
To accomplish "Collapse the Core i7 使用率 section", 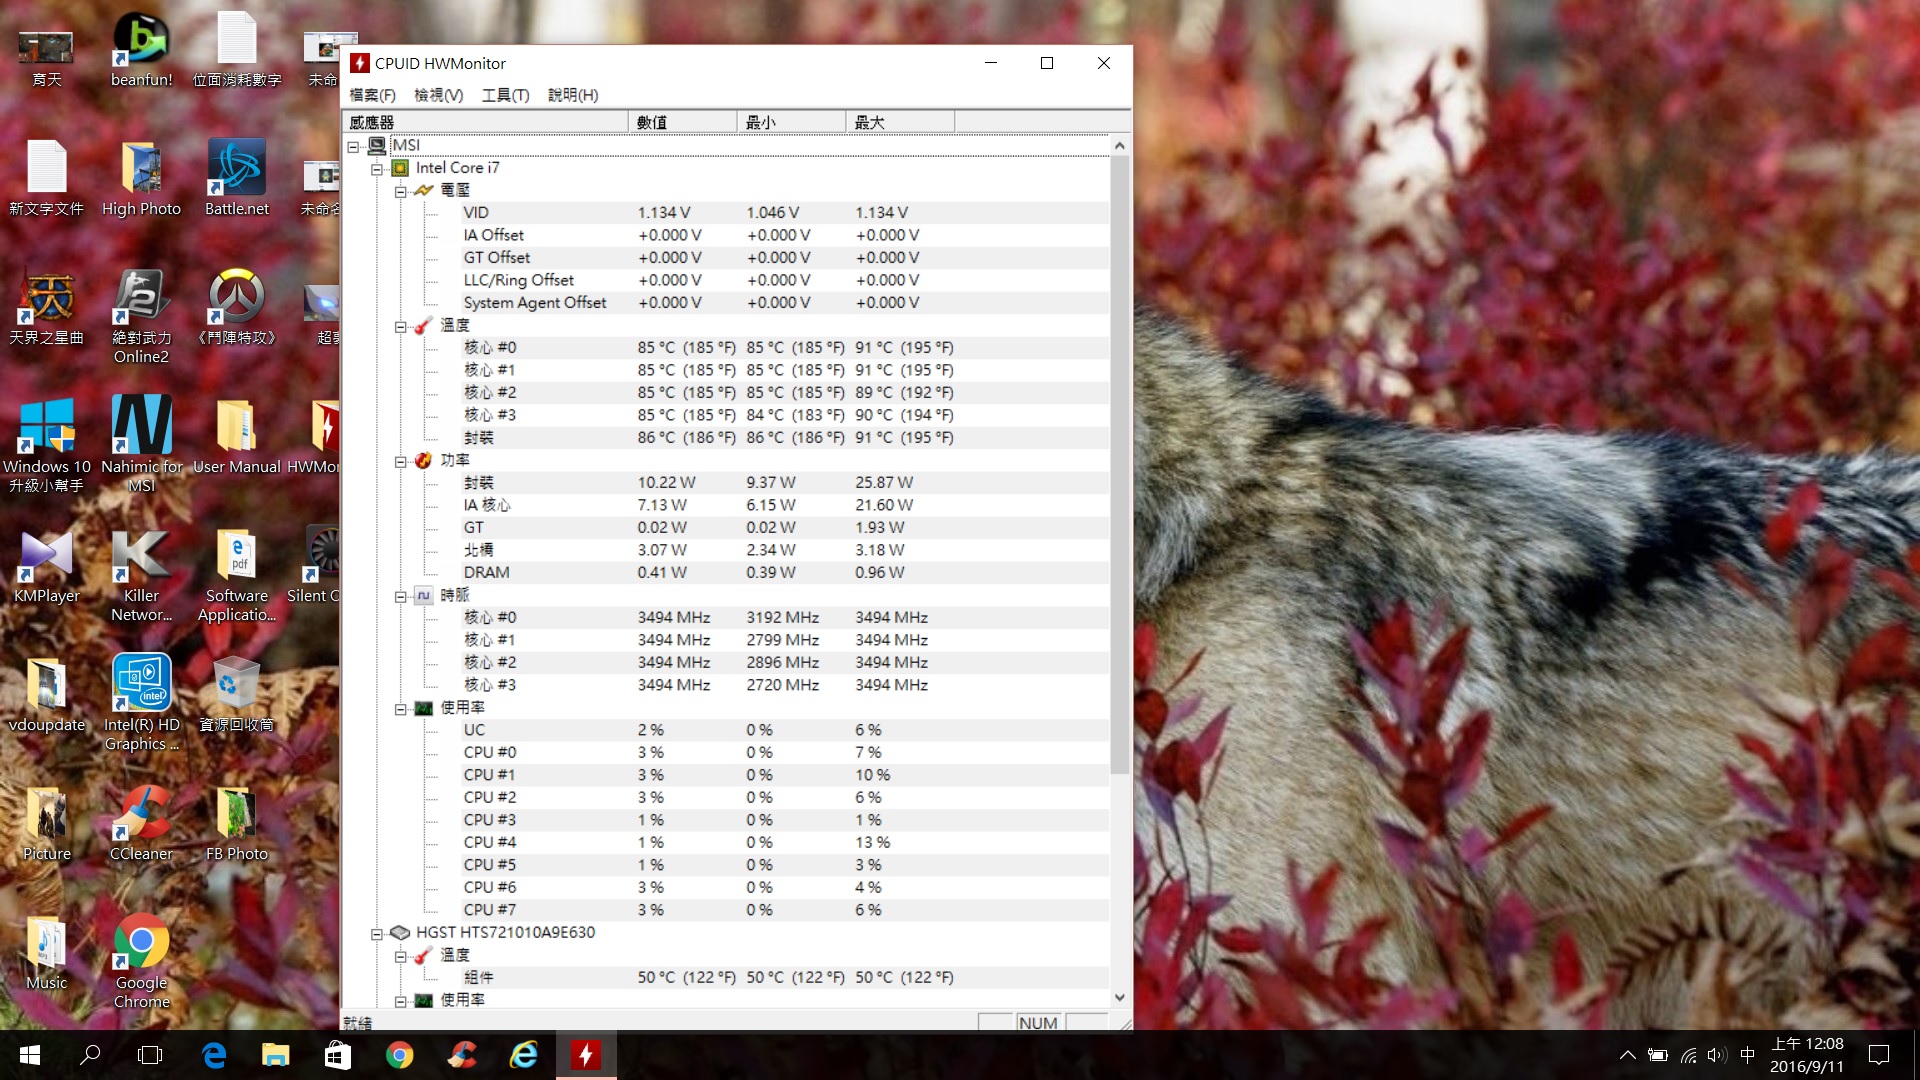I will [400, 709].
